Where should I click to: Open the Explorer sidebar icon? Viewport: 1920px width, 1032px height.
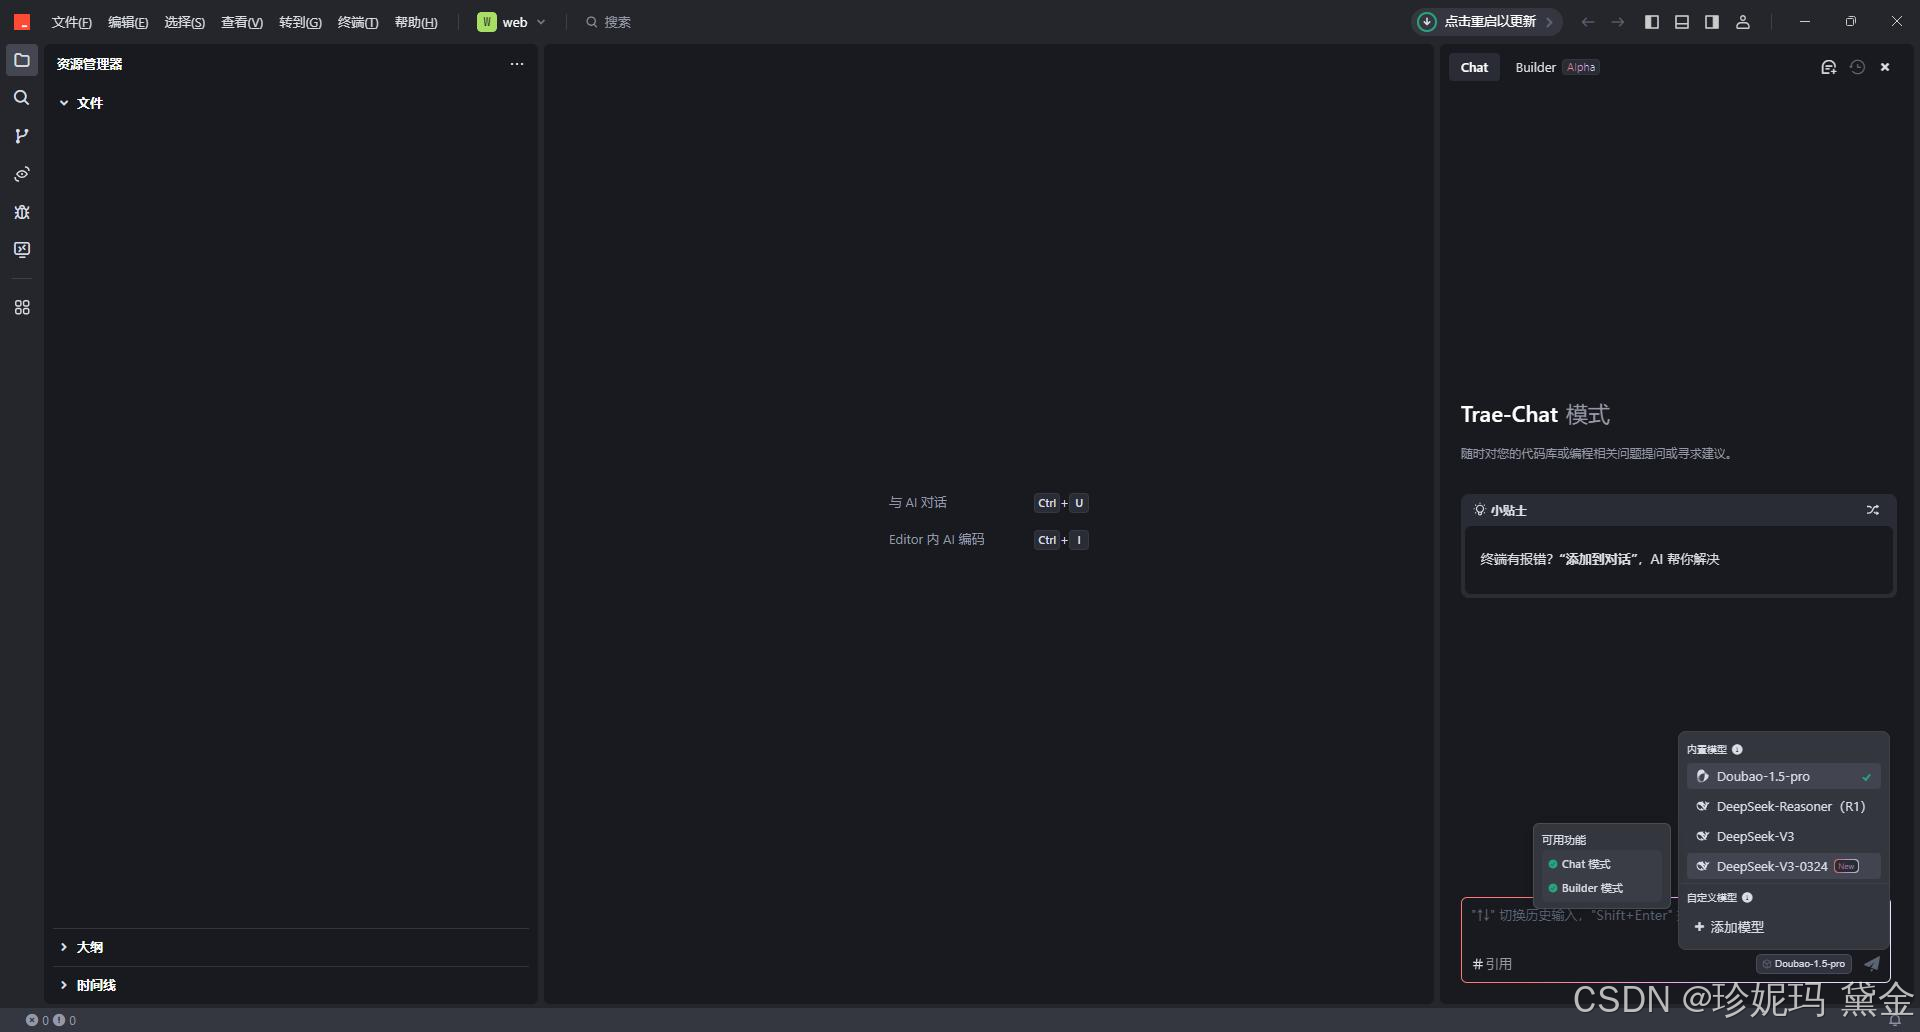pyautogui.click(x=22, y=60)
